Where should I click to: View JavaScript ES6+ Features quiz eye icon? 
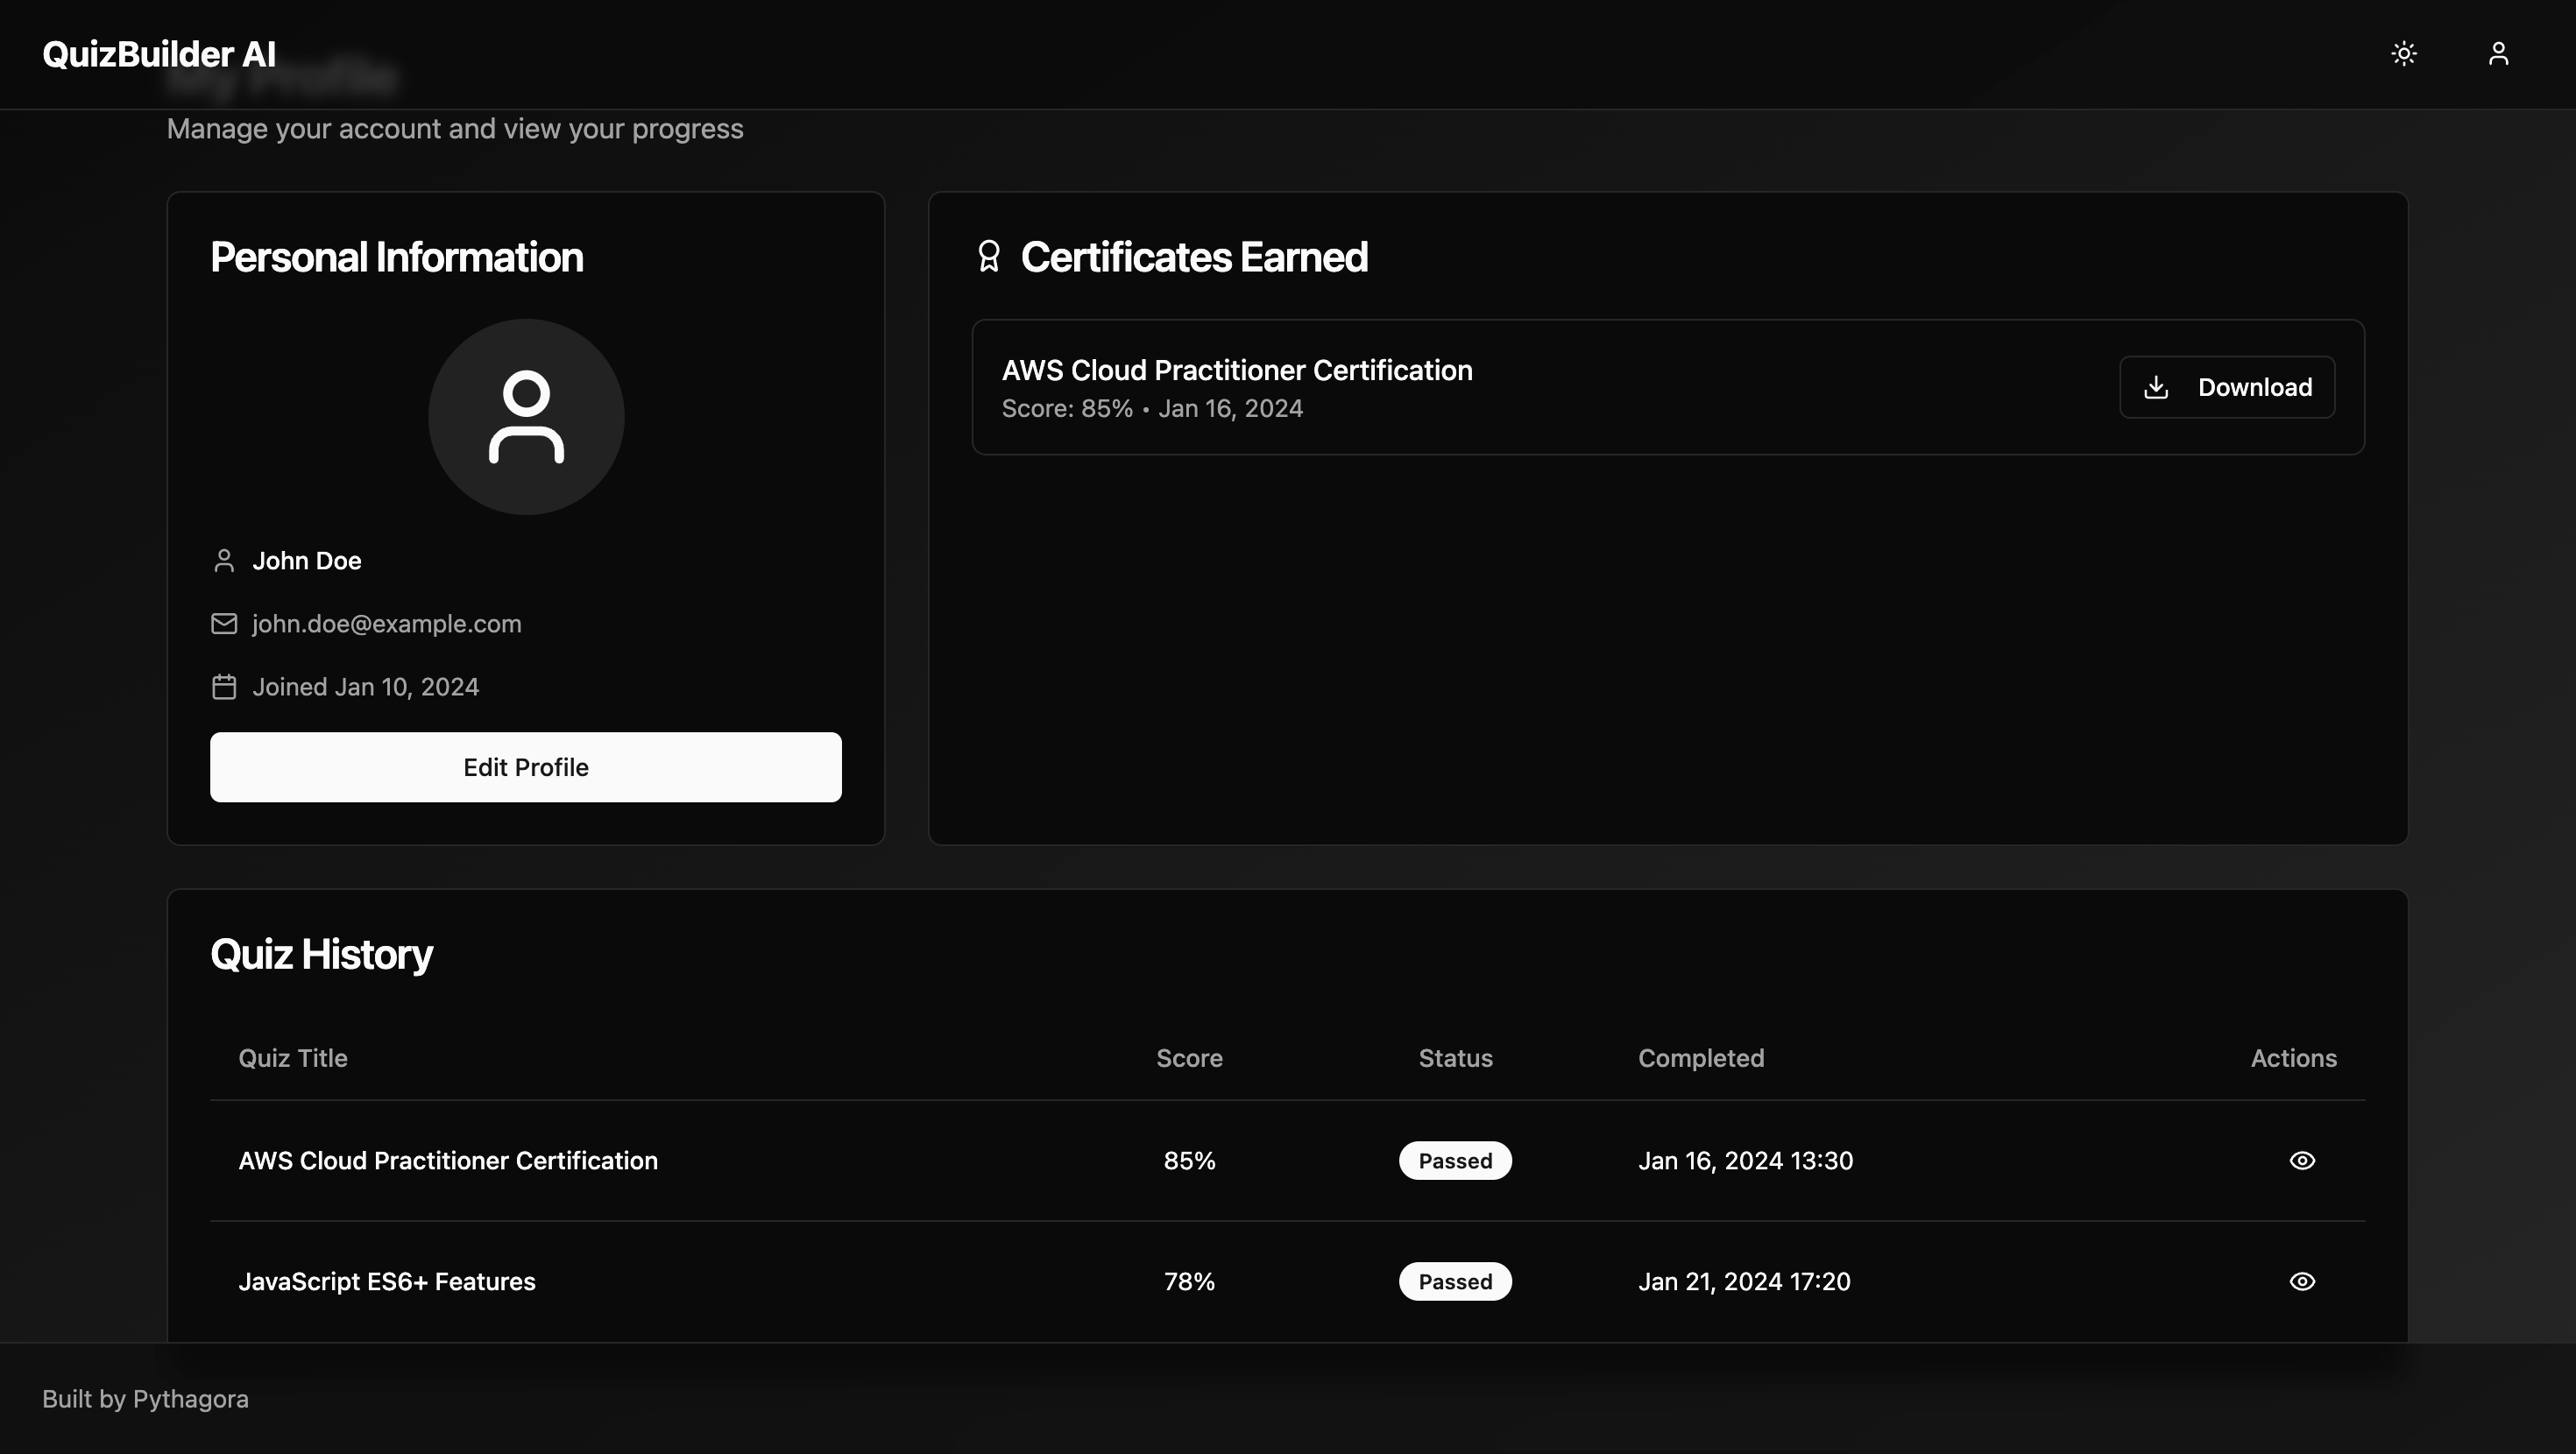(x=2302, y=1281)
